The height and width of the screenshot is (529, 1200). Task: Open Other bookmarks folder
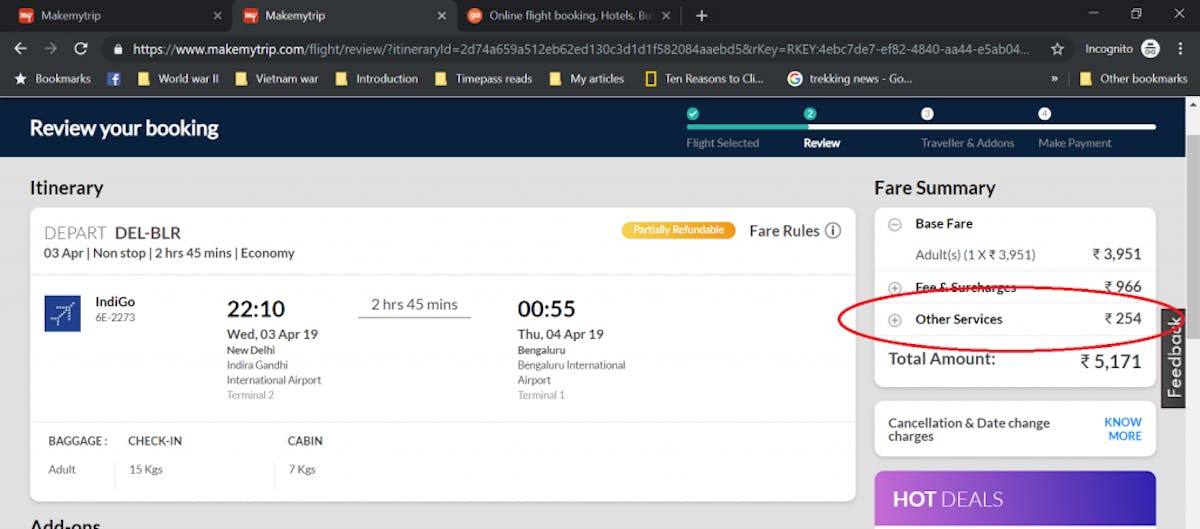point(1134,78)
